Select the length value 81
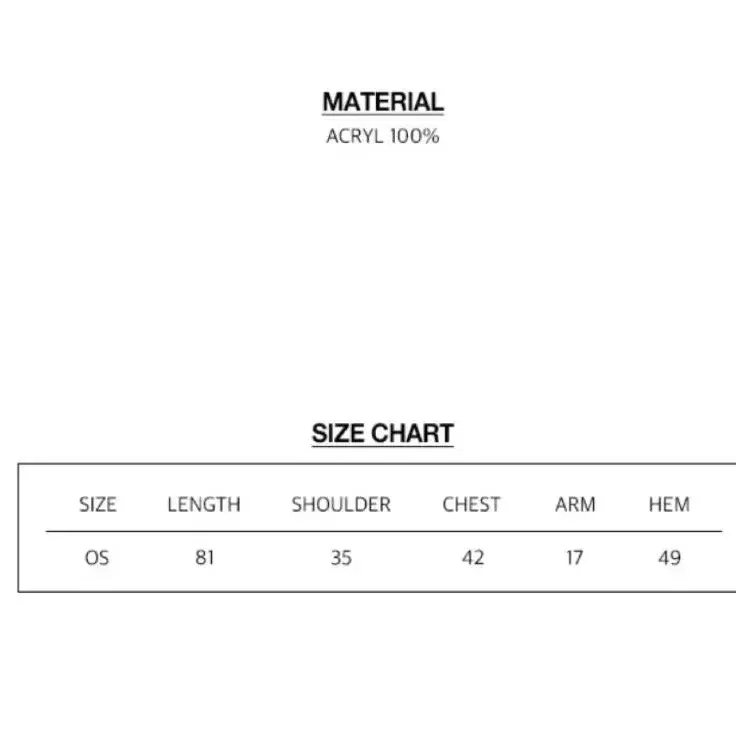The width and height of the screenshot is (736, 736). 205,558
